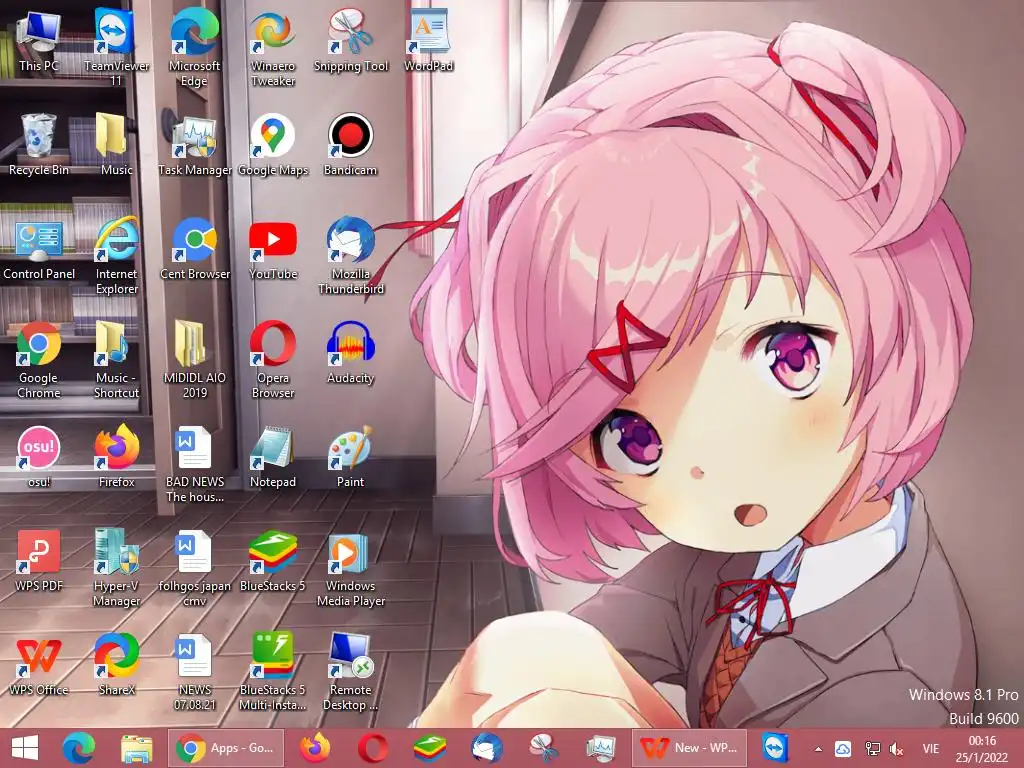The width and height of the screenshot is (1024, 768).
Task: Select the Cent Browser shortcut
Action: 194,249
